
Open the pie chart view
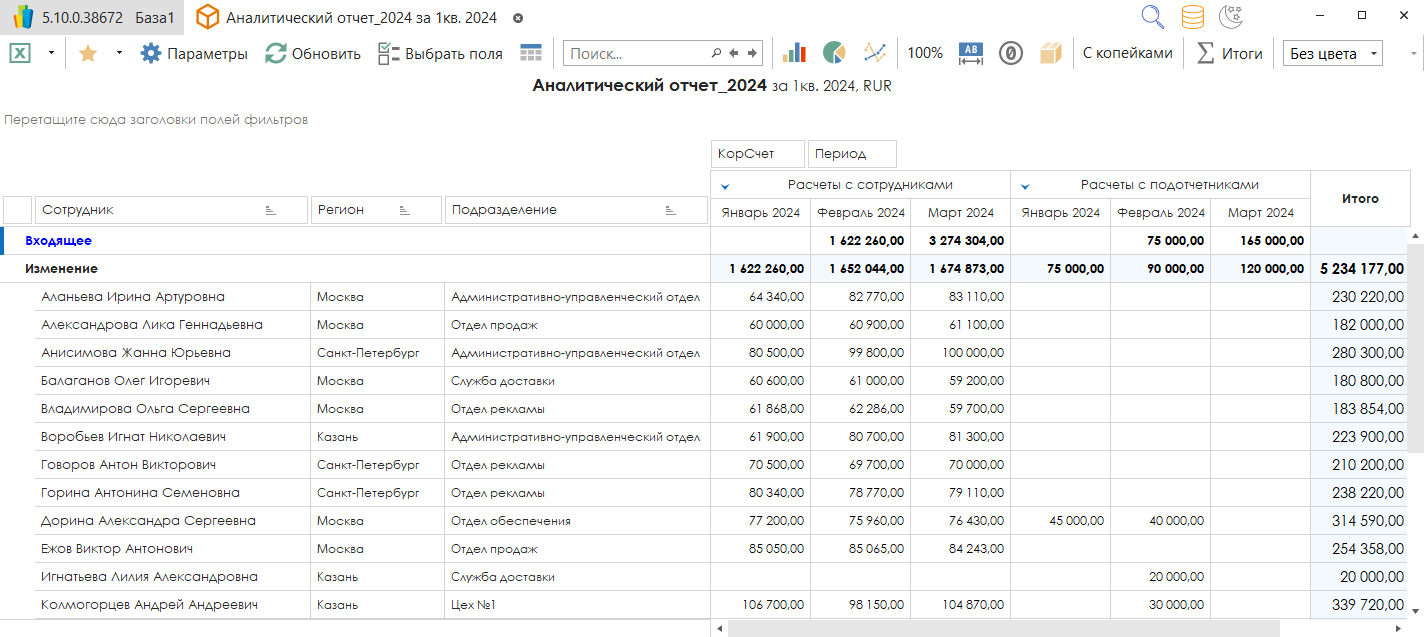click(x=834, y=53)
